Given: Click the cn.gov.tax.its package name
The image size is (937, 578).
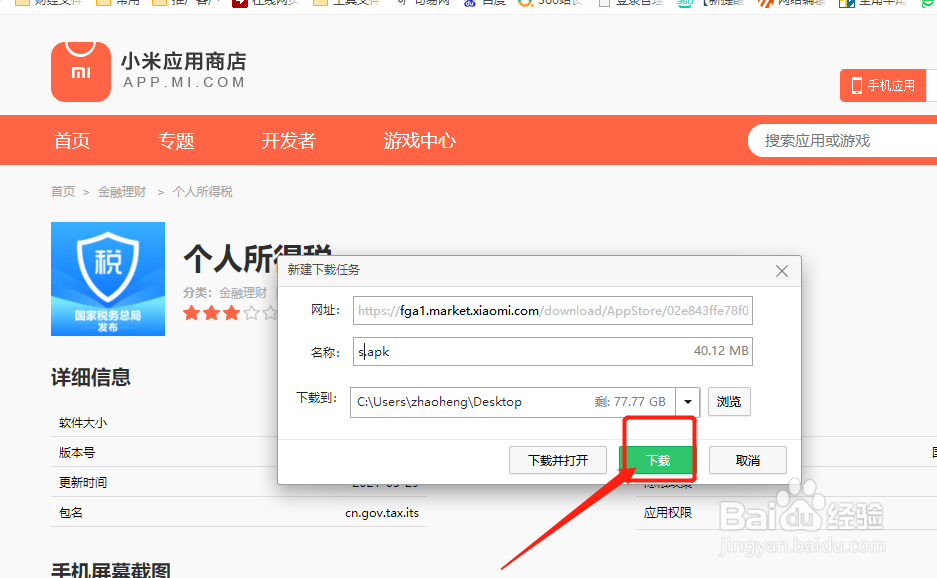Looking at the screenshot, I should pyautogui.click(x=382, y=513).
